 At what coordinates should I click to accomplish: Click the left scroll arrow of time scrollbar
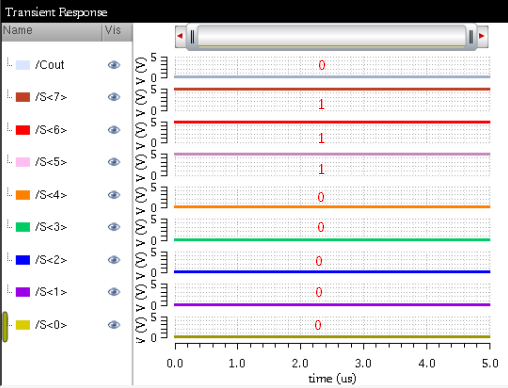point(180,36)
